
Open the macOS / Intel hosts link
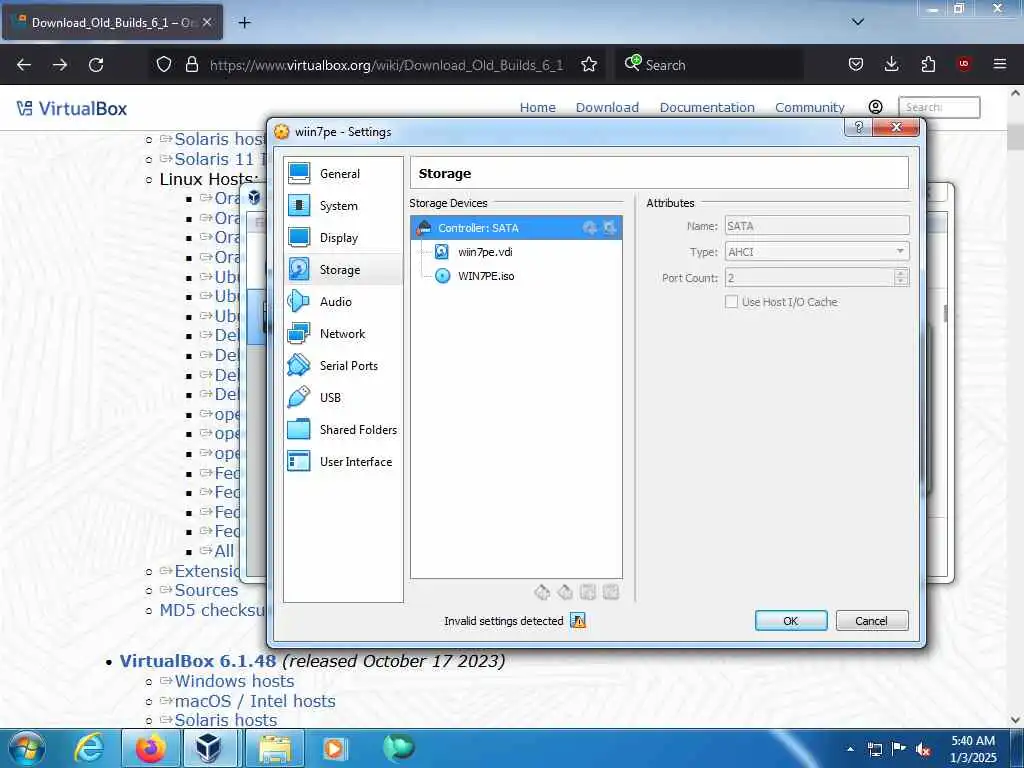(x=255, y=701)
